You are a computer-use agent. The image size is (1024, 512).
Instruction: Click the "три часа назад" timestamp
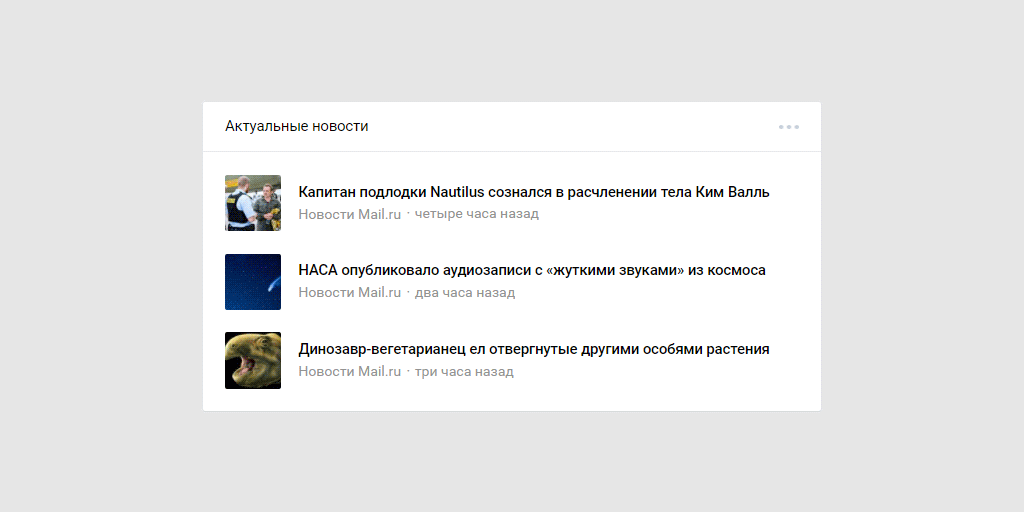pyautogui.click(x=464, y=372)
